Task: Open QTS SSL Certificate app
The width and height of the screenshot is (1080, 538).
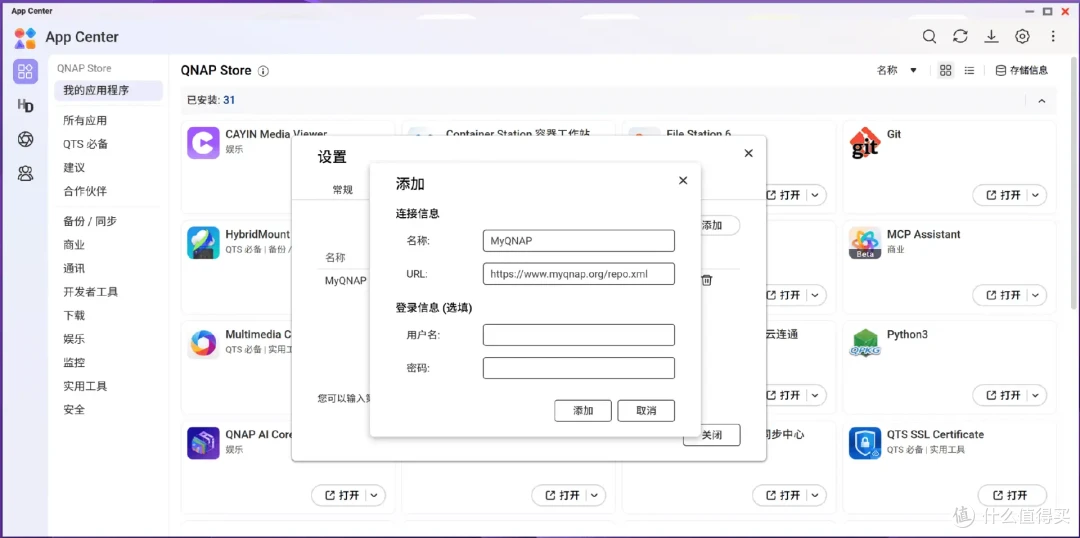Action: [x=1012, y=495]
